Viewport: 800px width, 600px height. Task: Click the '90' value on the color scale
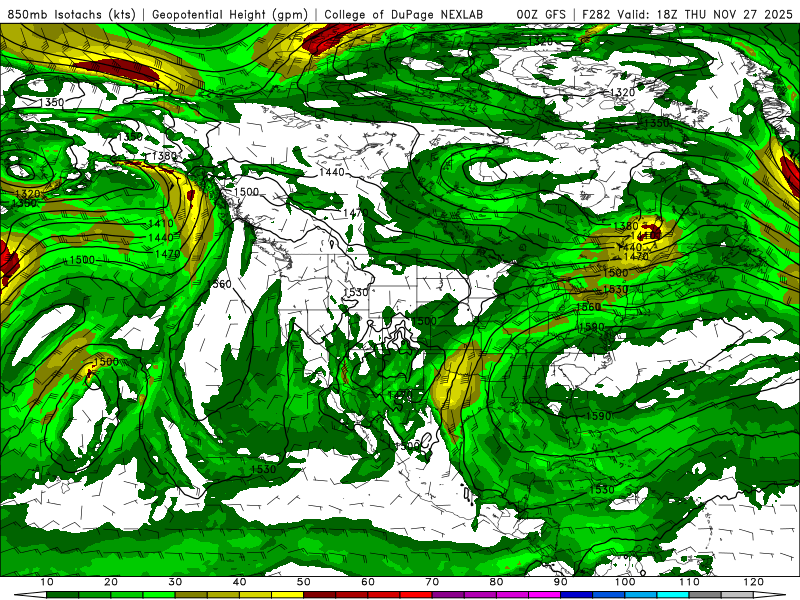pyautogui.click(x=561, y=582)
